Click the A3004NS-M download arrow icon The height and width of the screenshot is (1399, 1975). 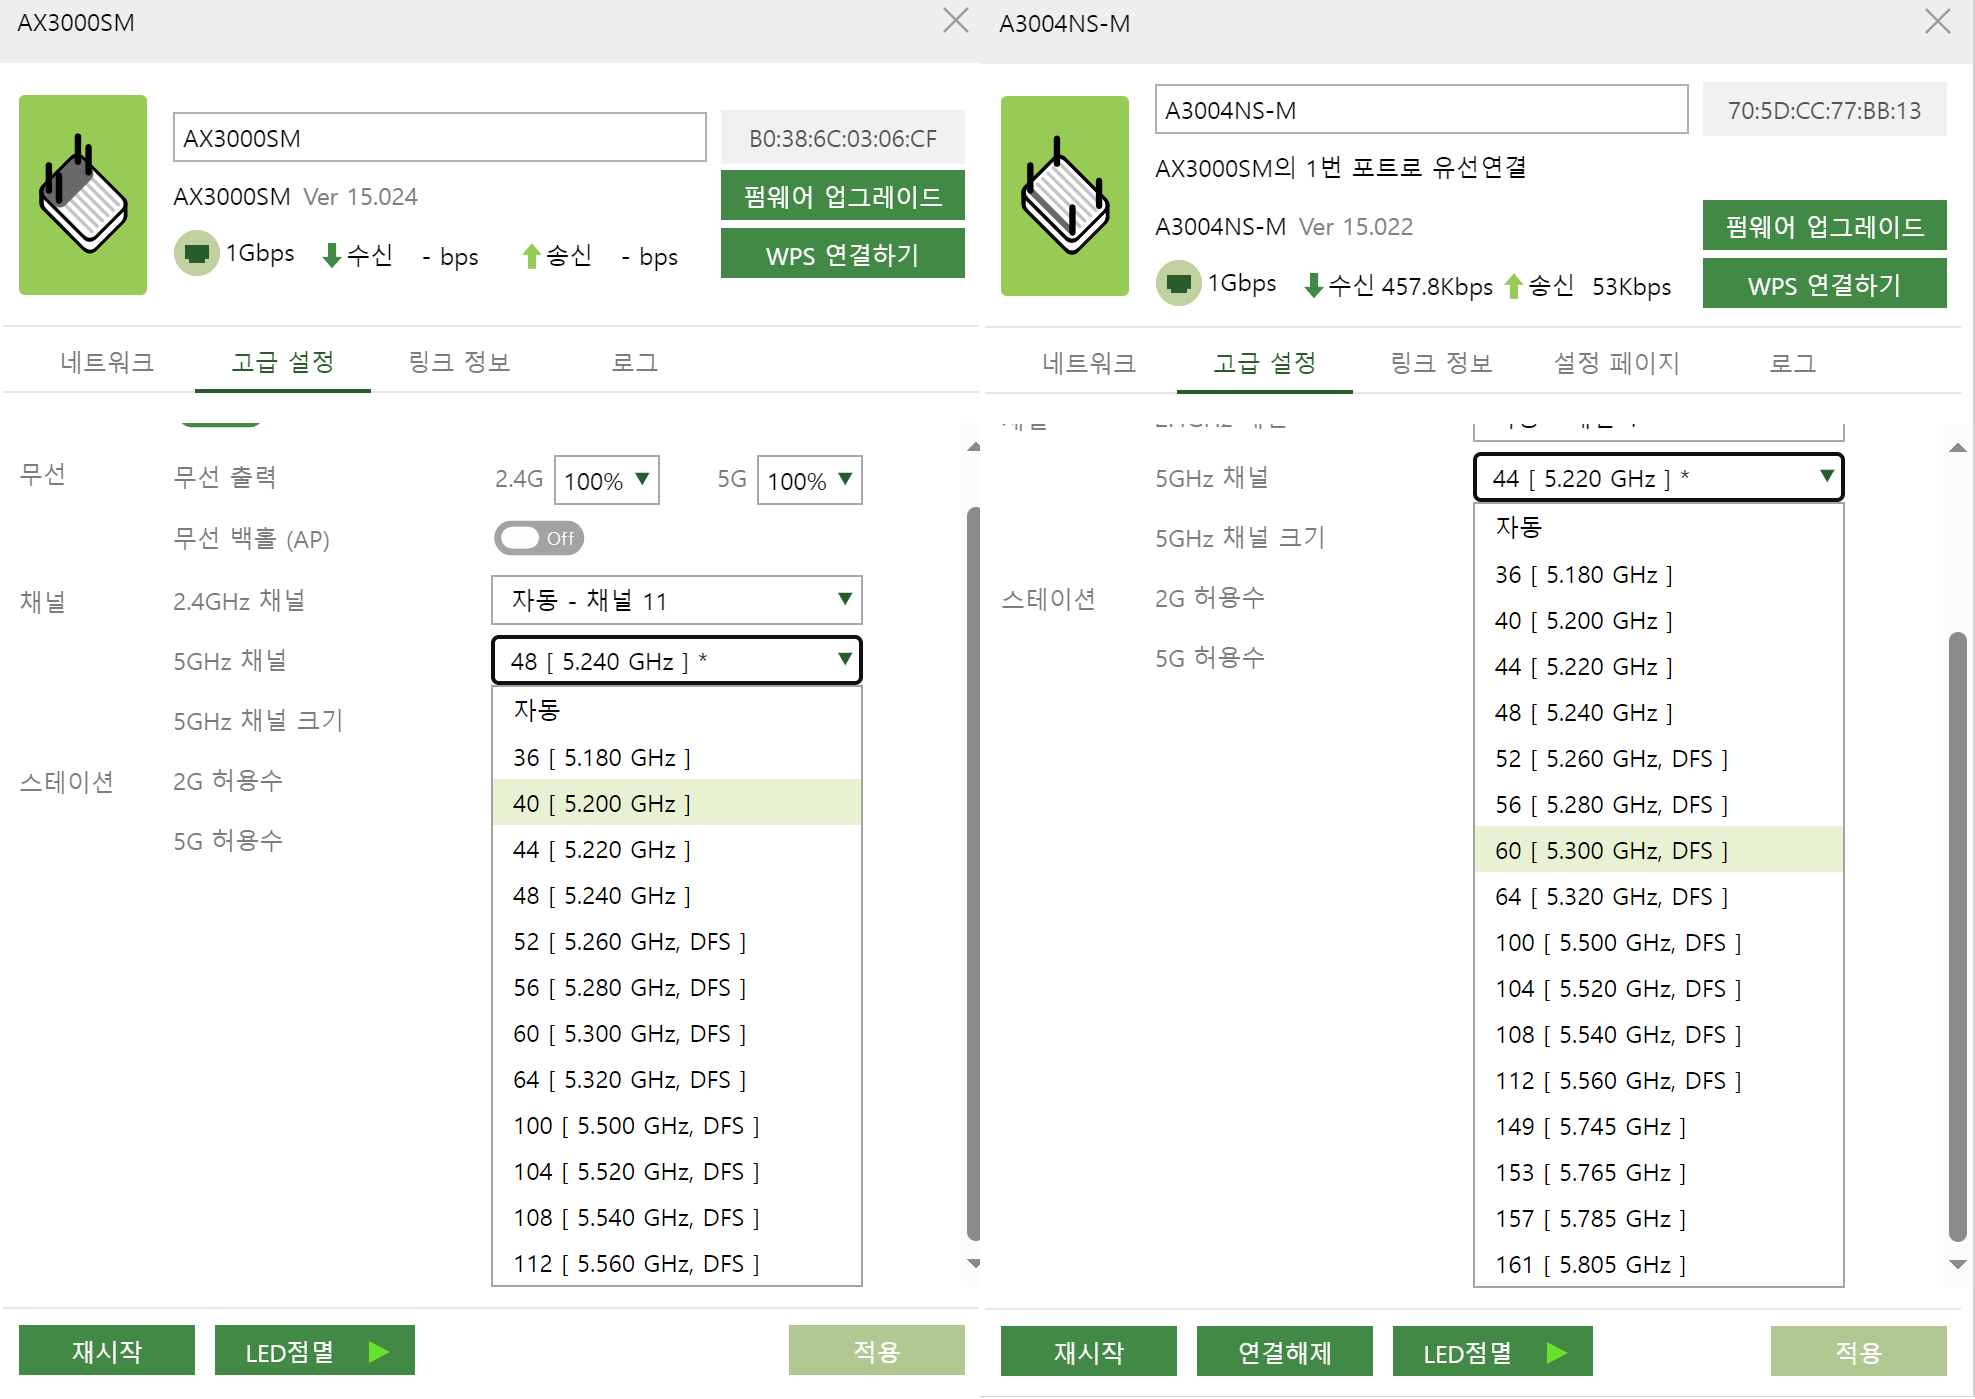pyautogui.click(x=1314, y=287)
